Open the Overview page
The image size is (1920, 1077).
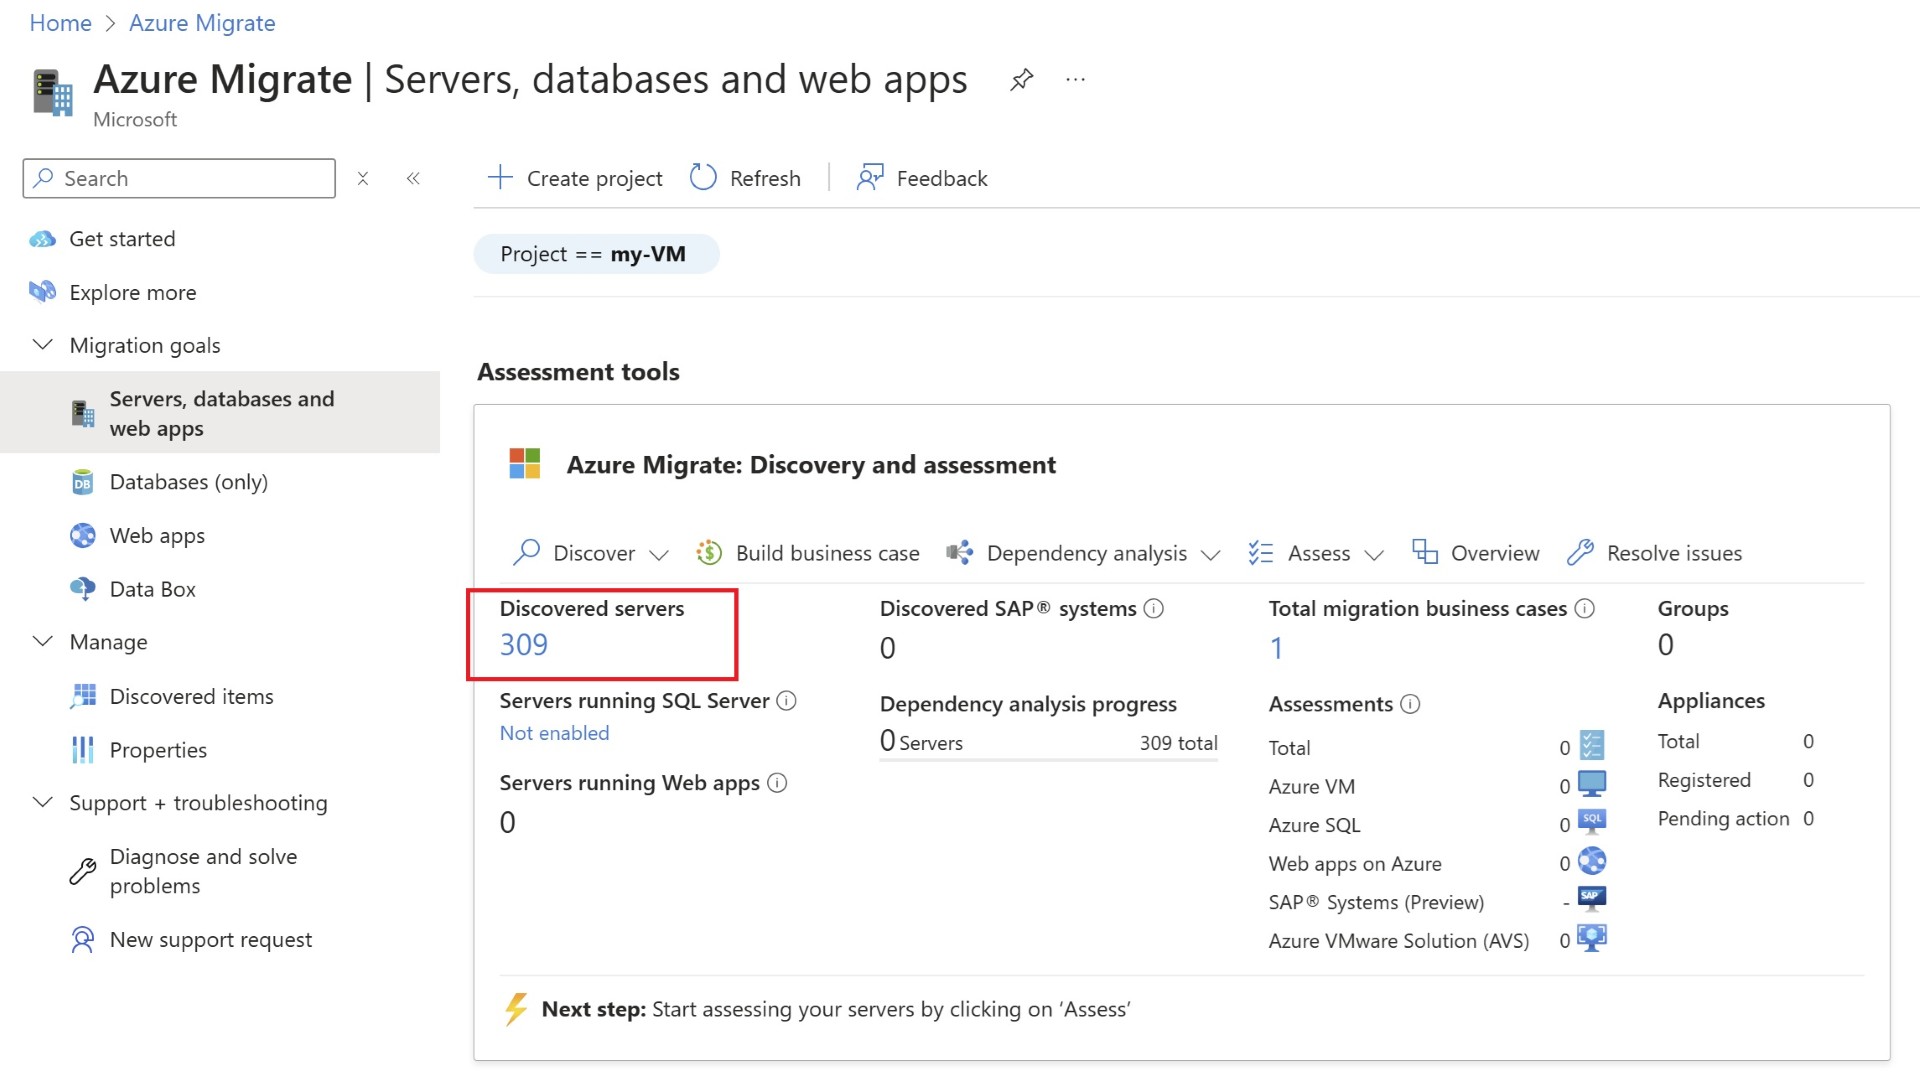[x=1475, y=553]
